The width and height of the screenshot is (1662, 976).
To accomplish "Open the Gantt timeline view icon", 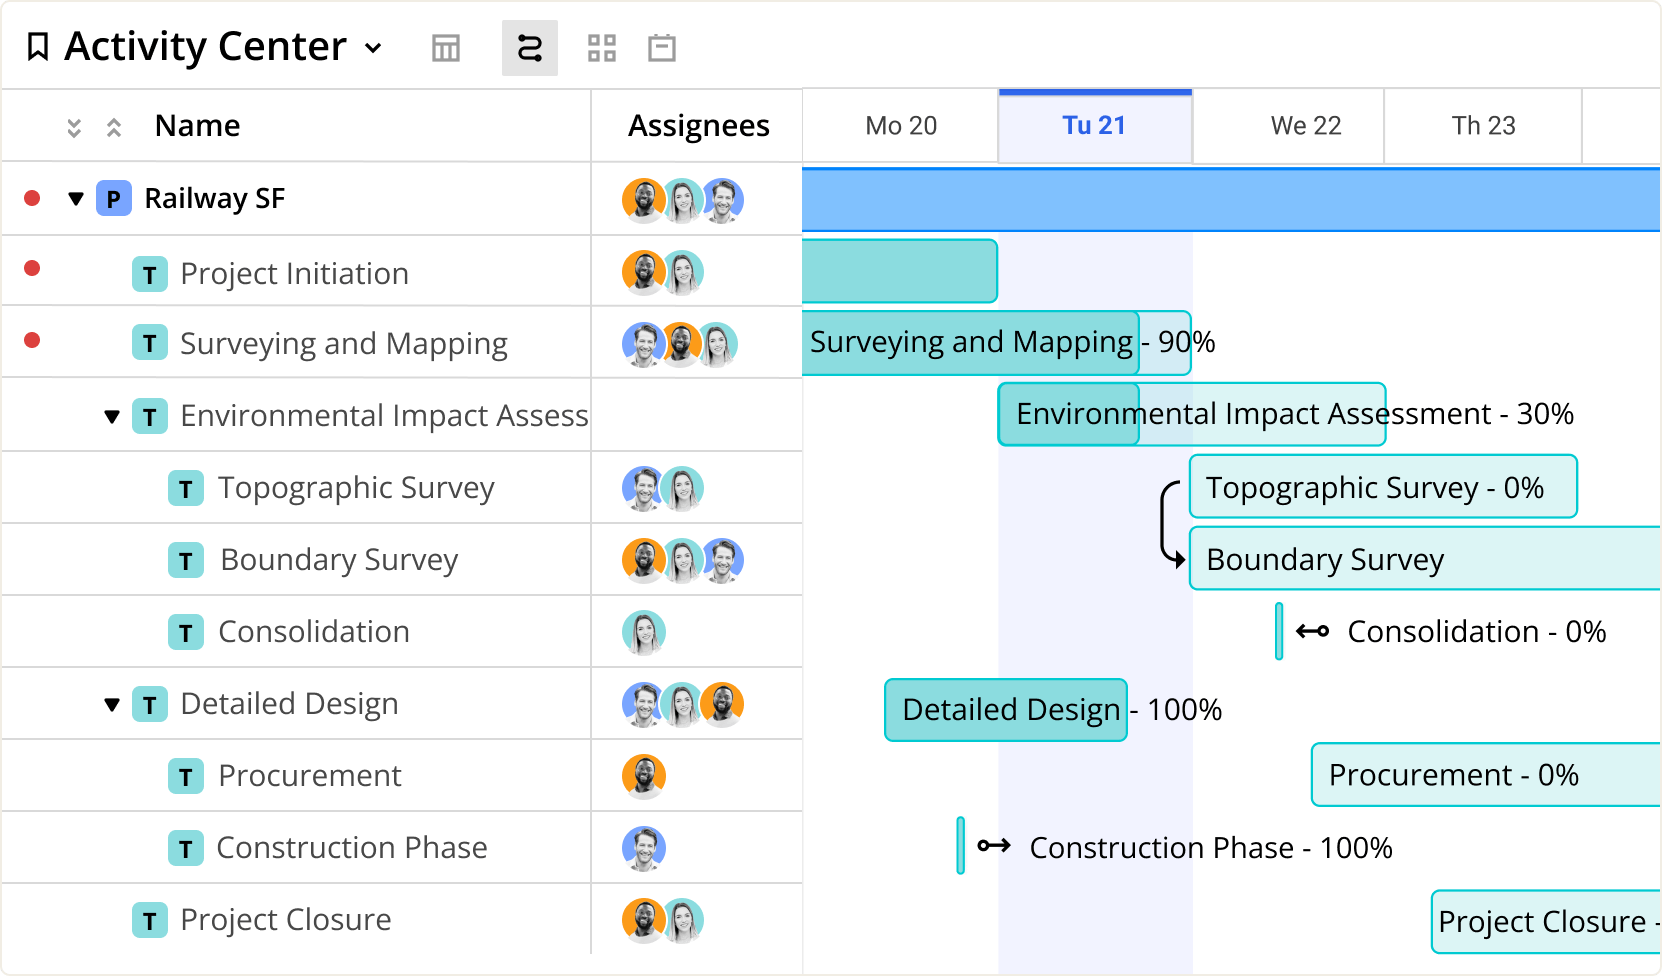I will (x=529, y=47).
